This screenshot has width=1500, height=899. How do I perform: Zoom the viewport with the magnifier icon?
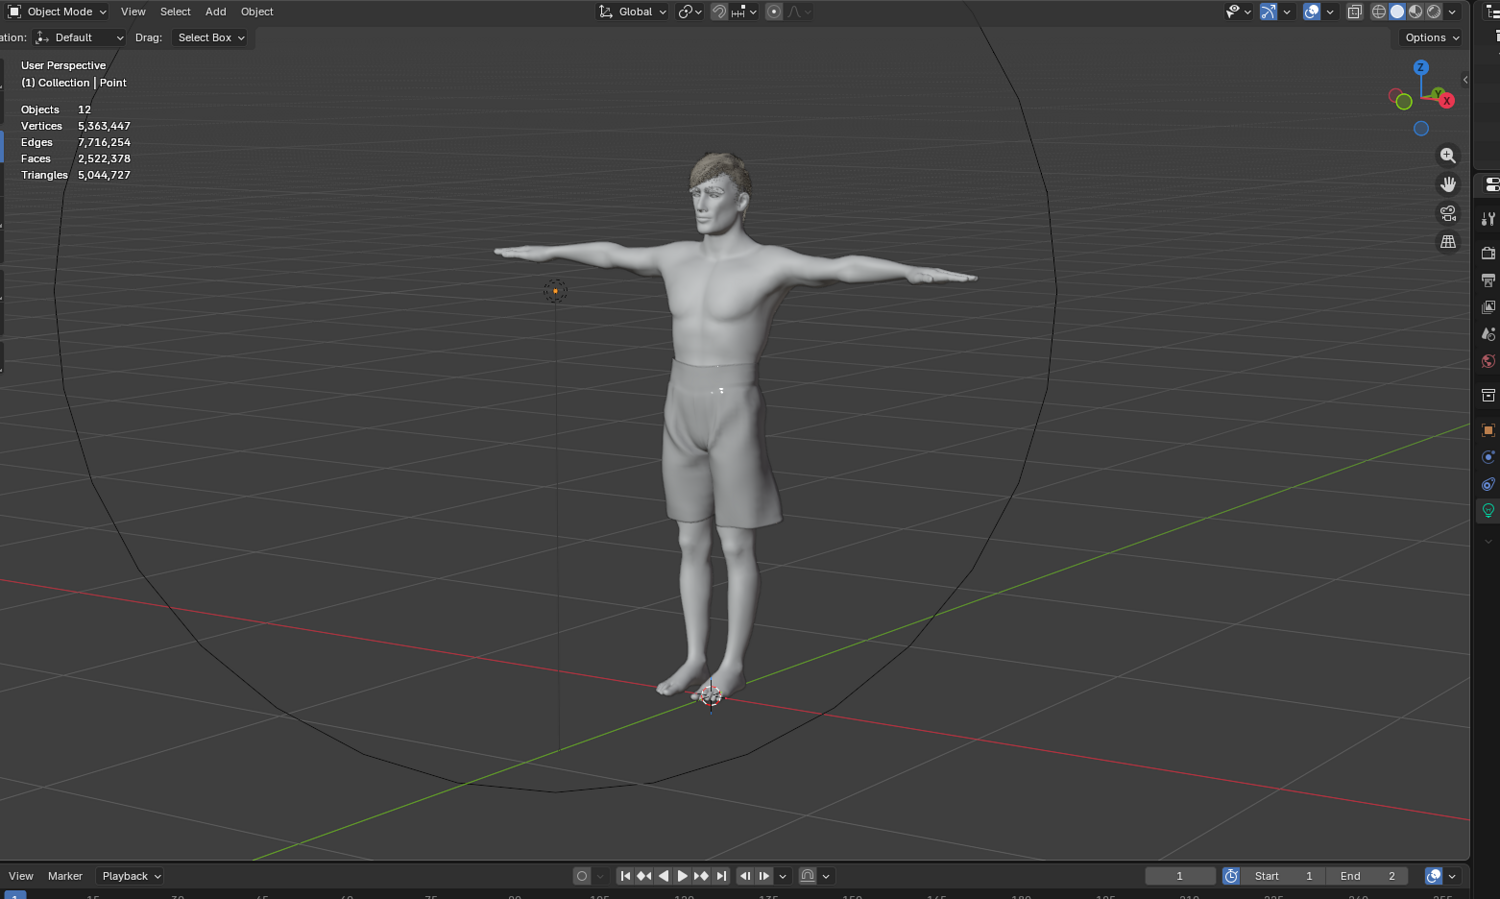tap(1447, 155)
